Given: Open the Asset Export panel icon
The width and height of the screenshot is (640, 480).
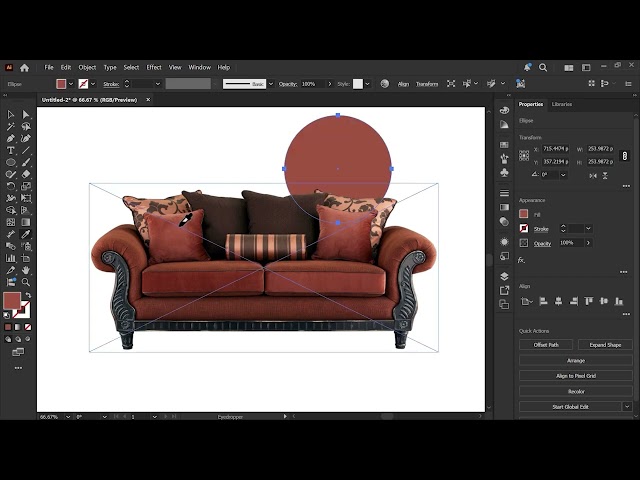Looking at the screenshot, I should [x=504, y=290].
